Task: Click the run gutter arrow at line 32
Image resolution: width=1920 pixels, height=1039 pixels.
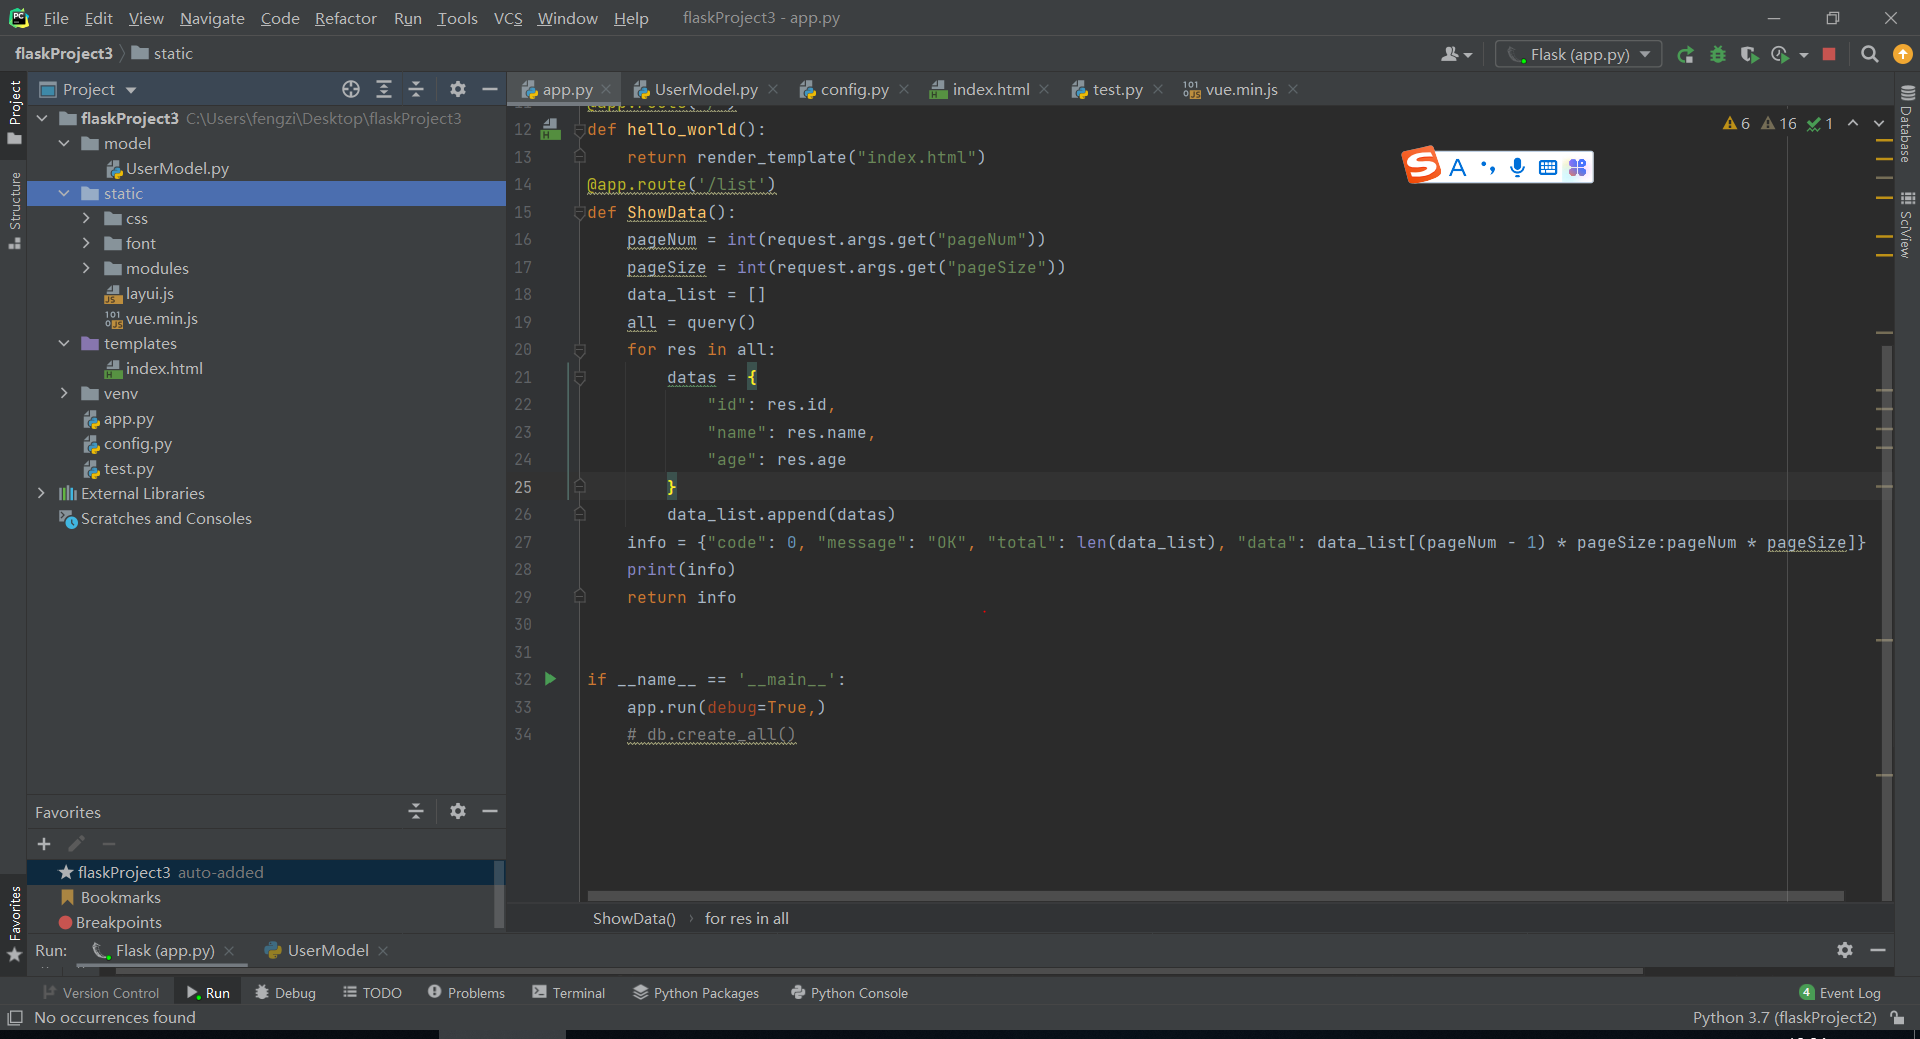Action: pyautogui.click(x=550, y=679)
